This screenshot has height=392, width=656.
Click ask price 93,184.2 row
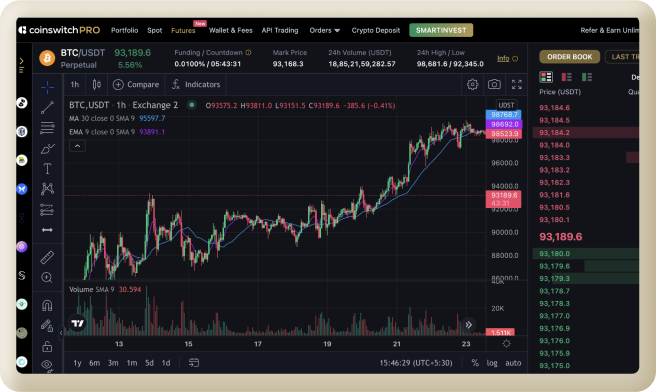(x=586, y=133)
